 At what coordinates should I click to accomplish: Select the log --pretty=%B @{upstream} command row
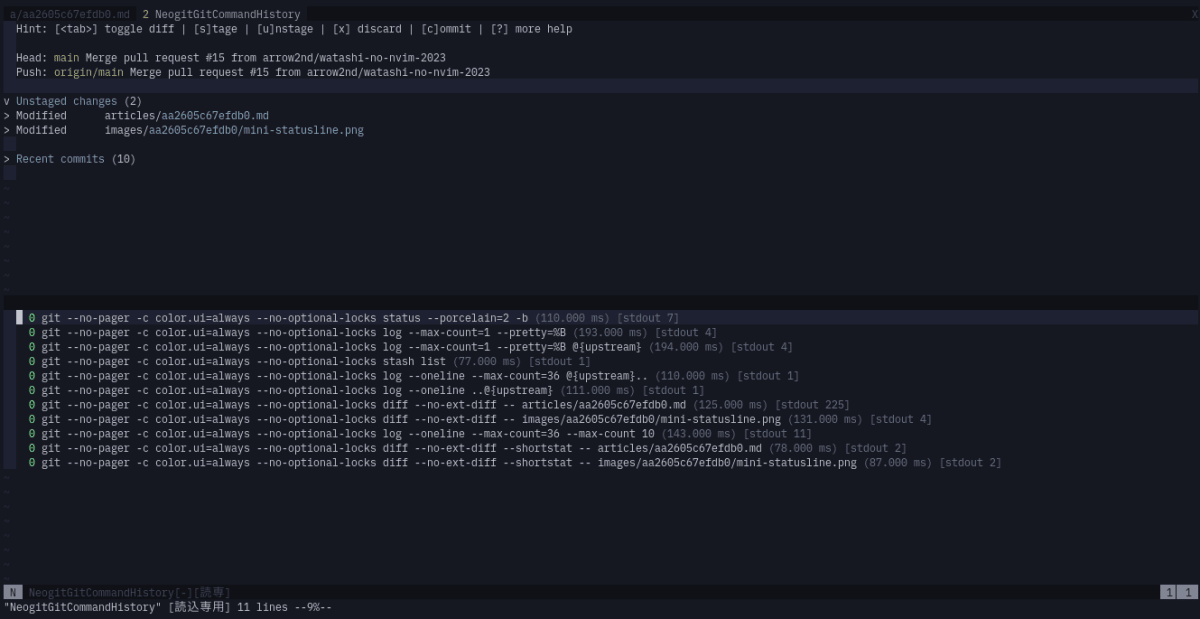coord(411,347)
